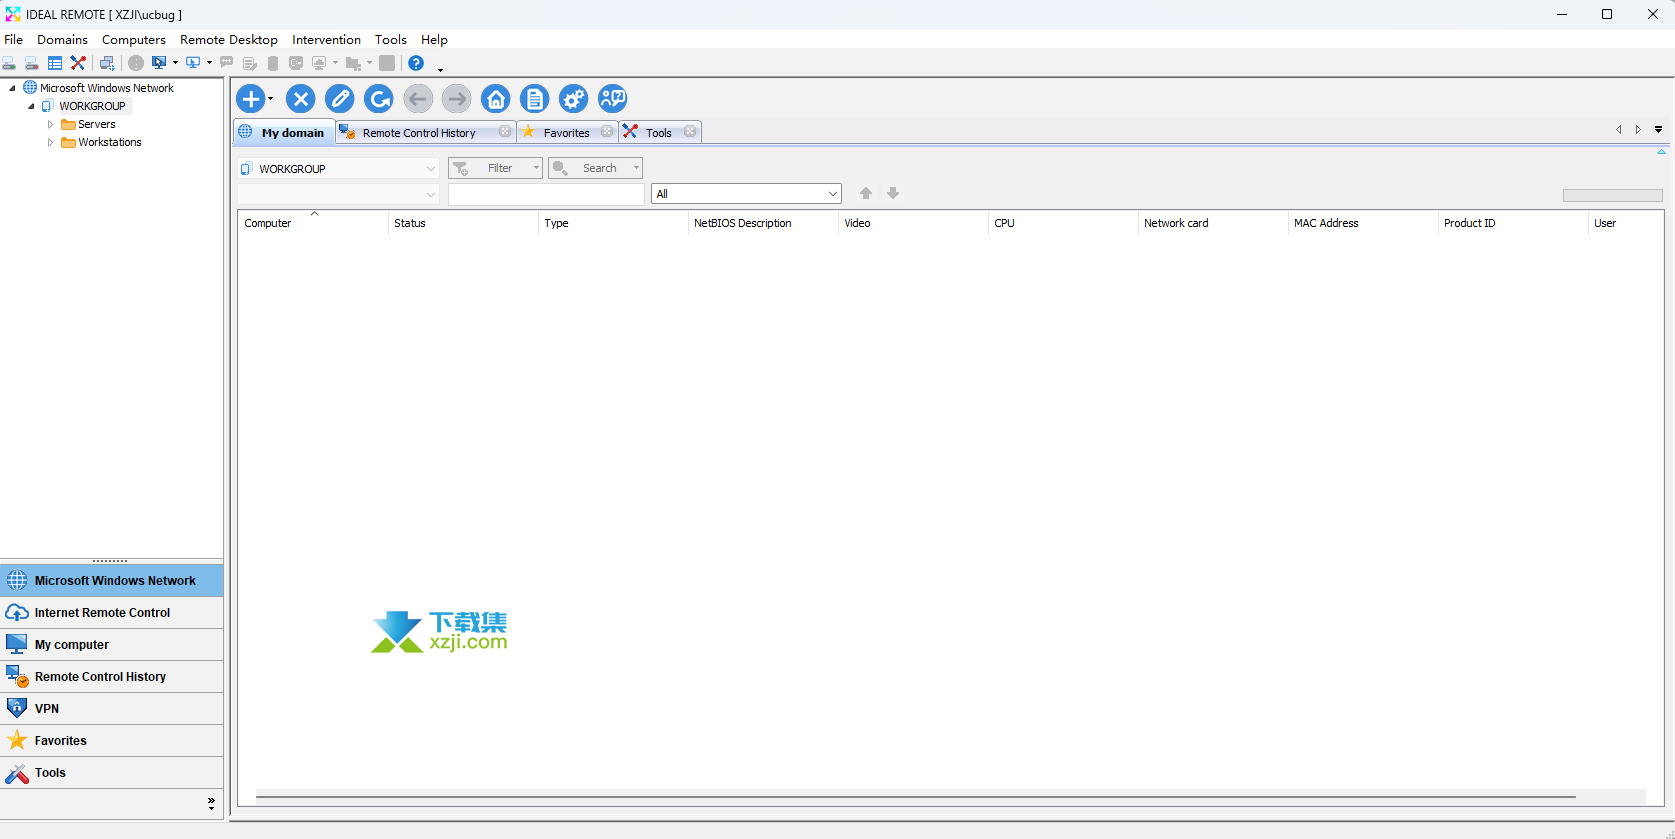Open the dropdown arrow beside remote control monitor icon
This screenshot has height=839, width=1675.
[175, 63]
